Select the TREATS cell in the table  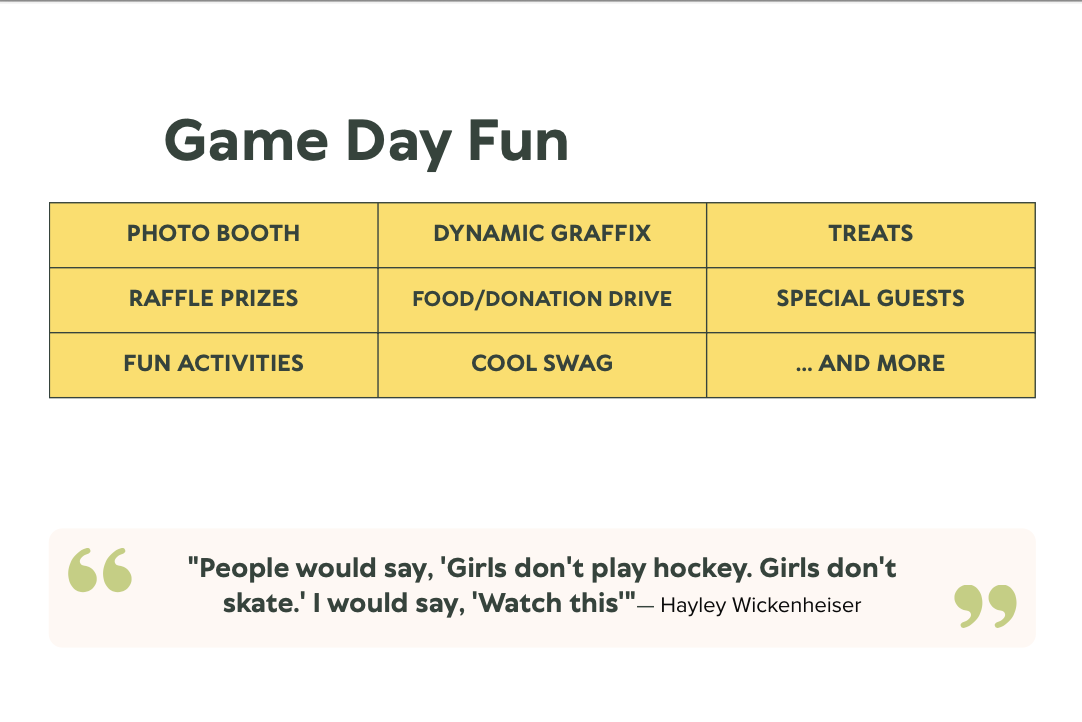(x=870, y=234)
